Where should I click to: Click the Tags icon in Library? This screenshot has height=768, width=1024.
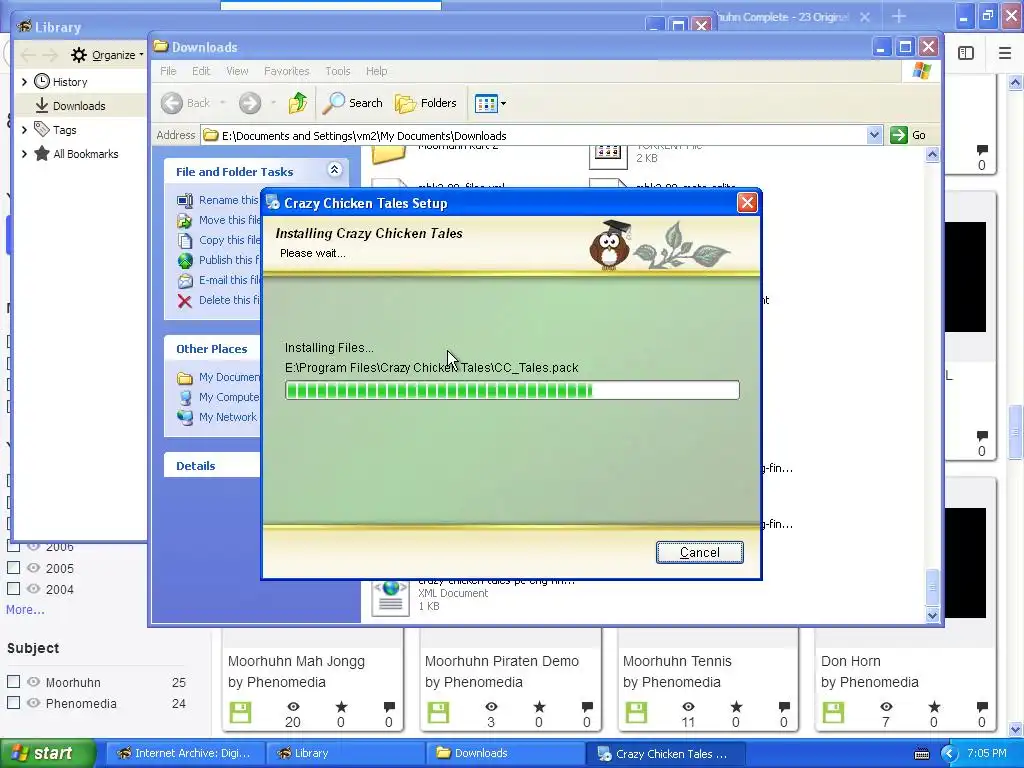[42, 129]
